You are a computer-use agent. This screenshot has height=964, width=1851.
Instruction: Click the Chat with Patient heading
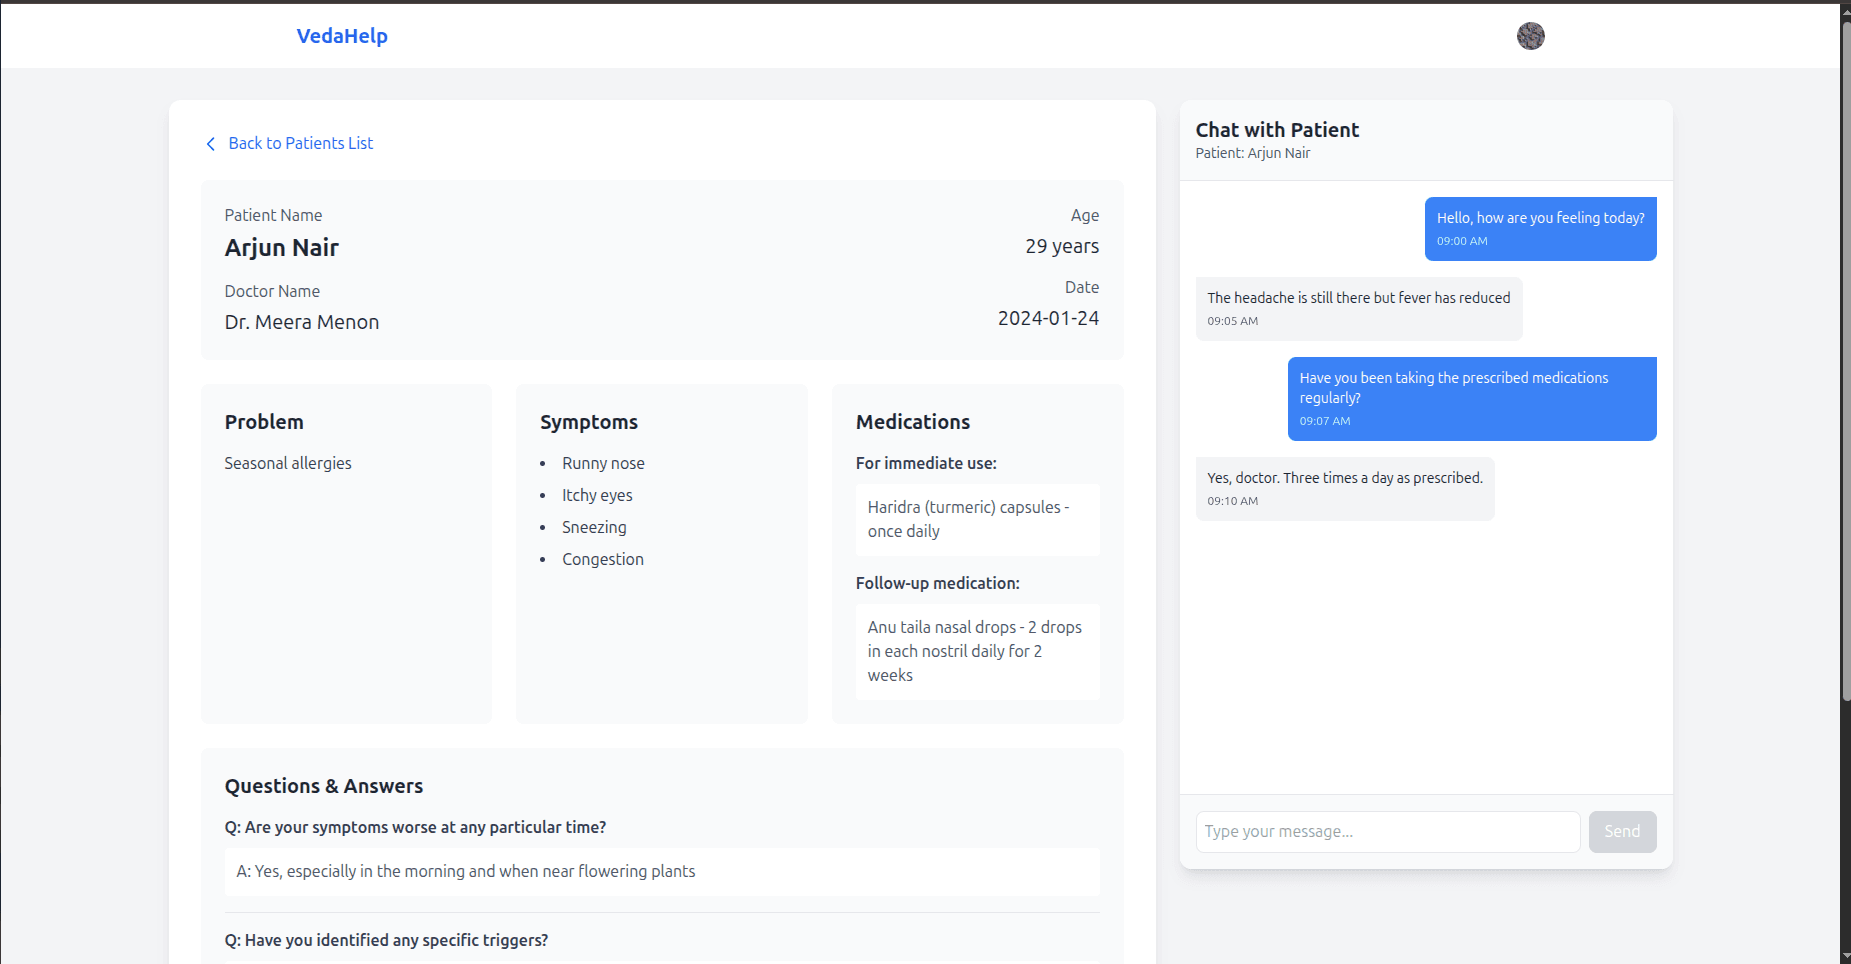click(1277, 130)
